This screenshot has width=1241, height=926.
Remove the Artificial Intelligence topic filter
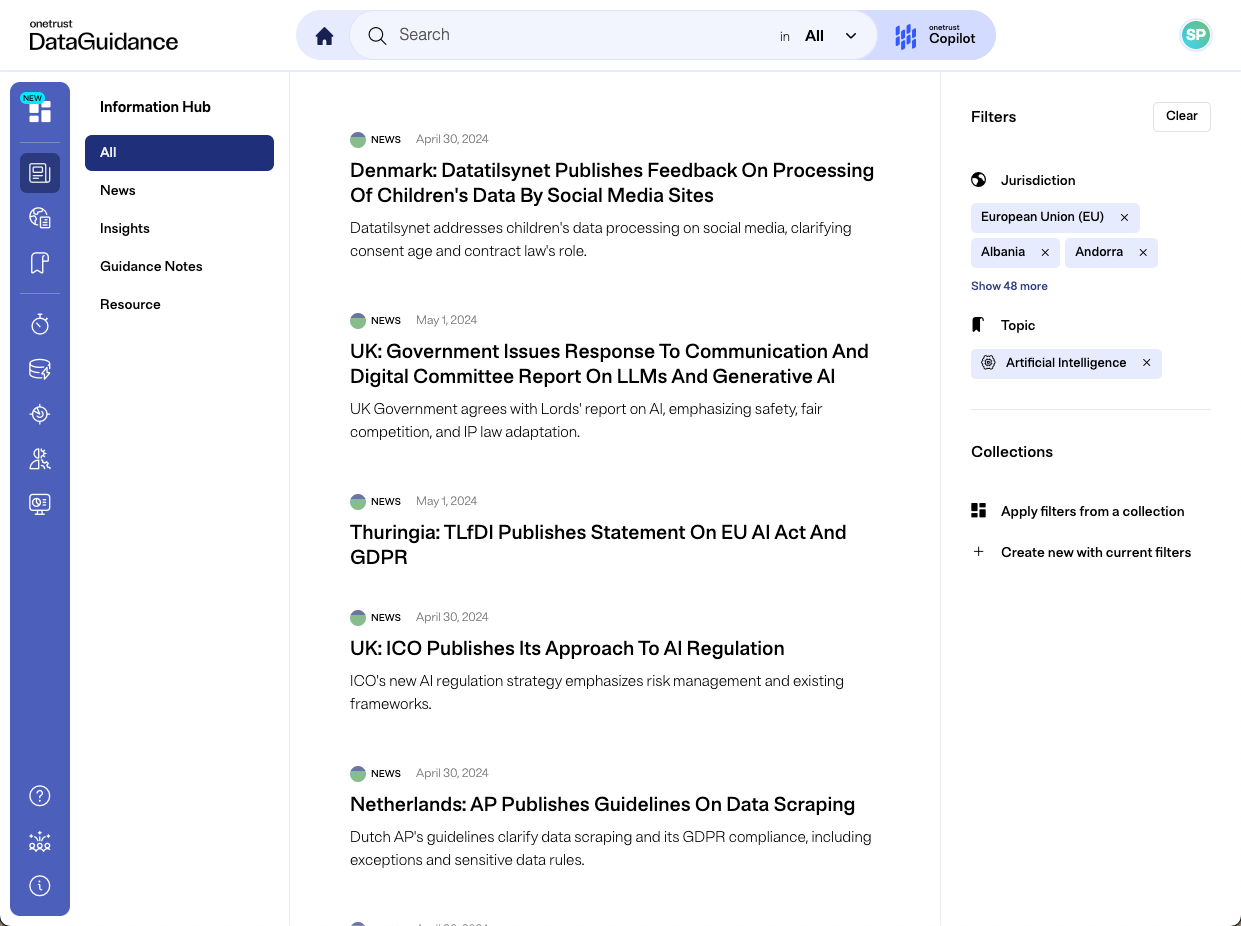click(x=1147, y=363)
